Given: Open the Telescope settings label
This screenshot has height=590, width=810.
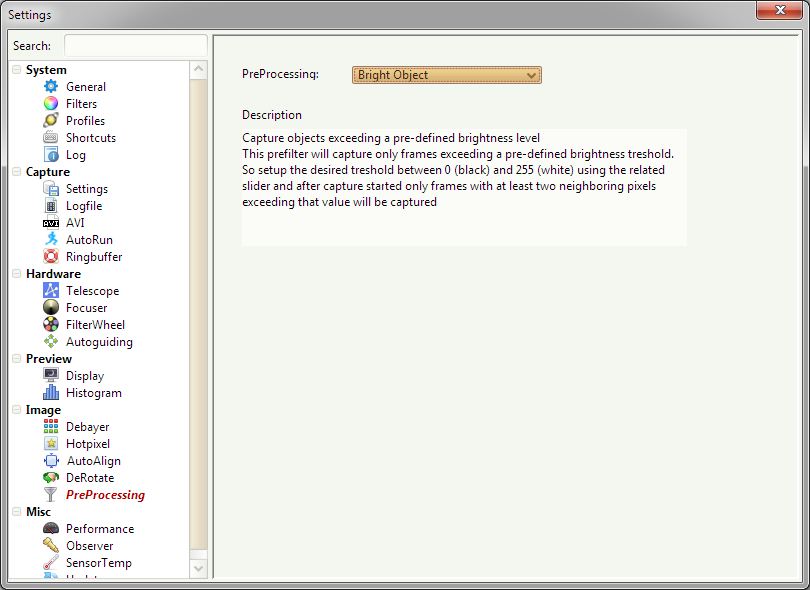Looking at the screenshot, I should [x=92, y=291].
